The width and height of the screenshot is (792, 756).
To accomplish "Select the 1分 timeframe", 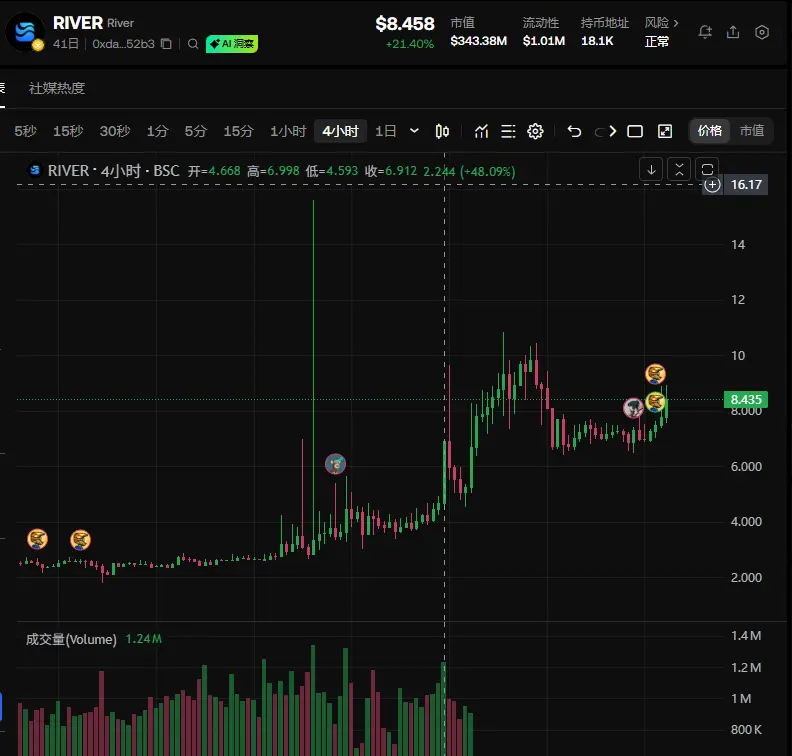I will click(x=157, y=131).
